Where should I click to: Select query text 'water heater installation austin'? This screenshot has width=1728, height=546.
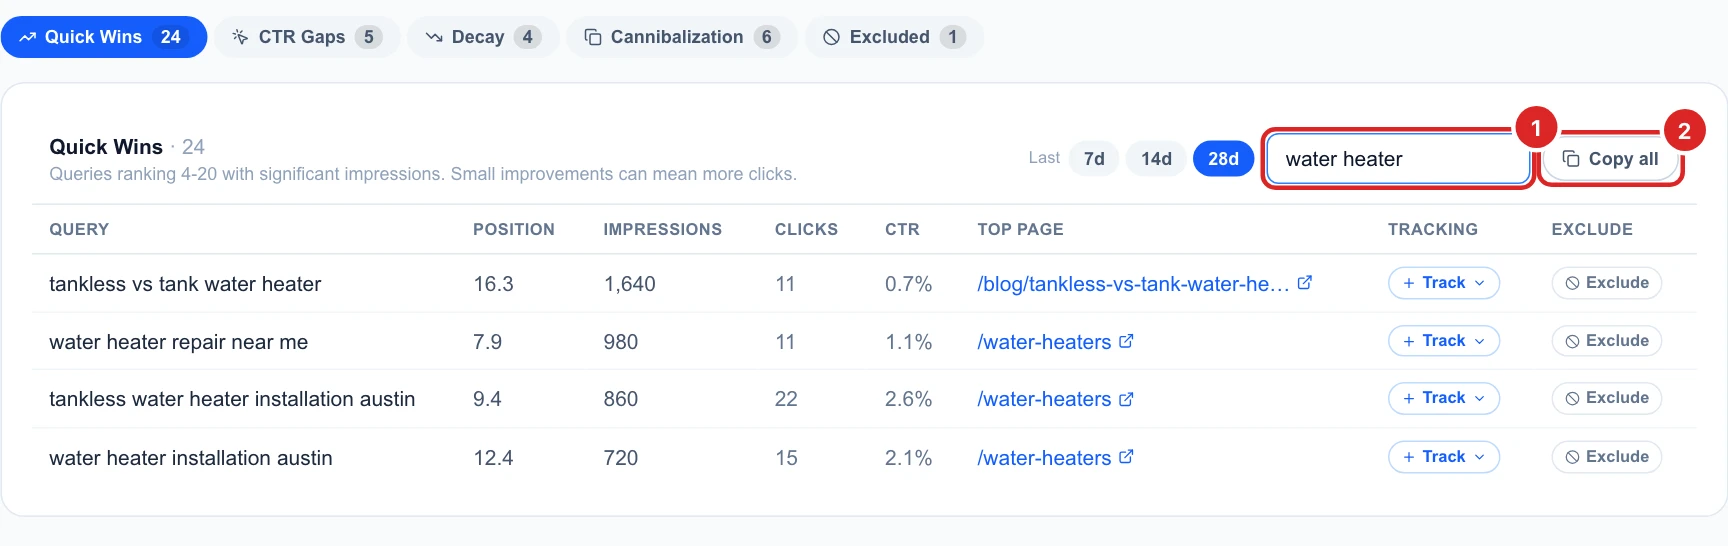tap(190, 458)
